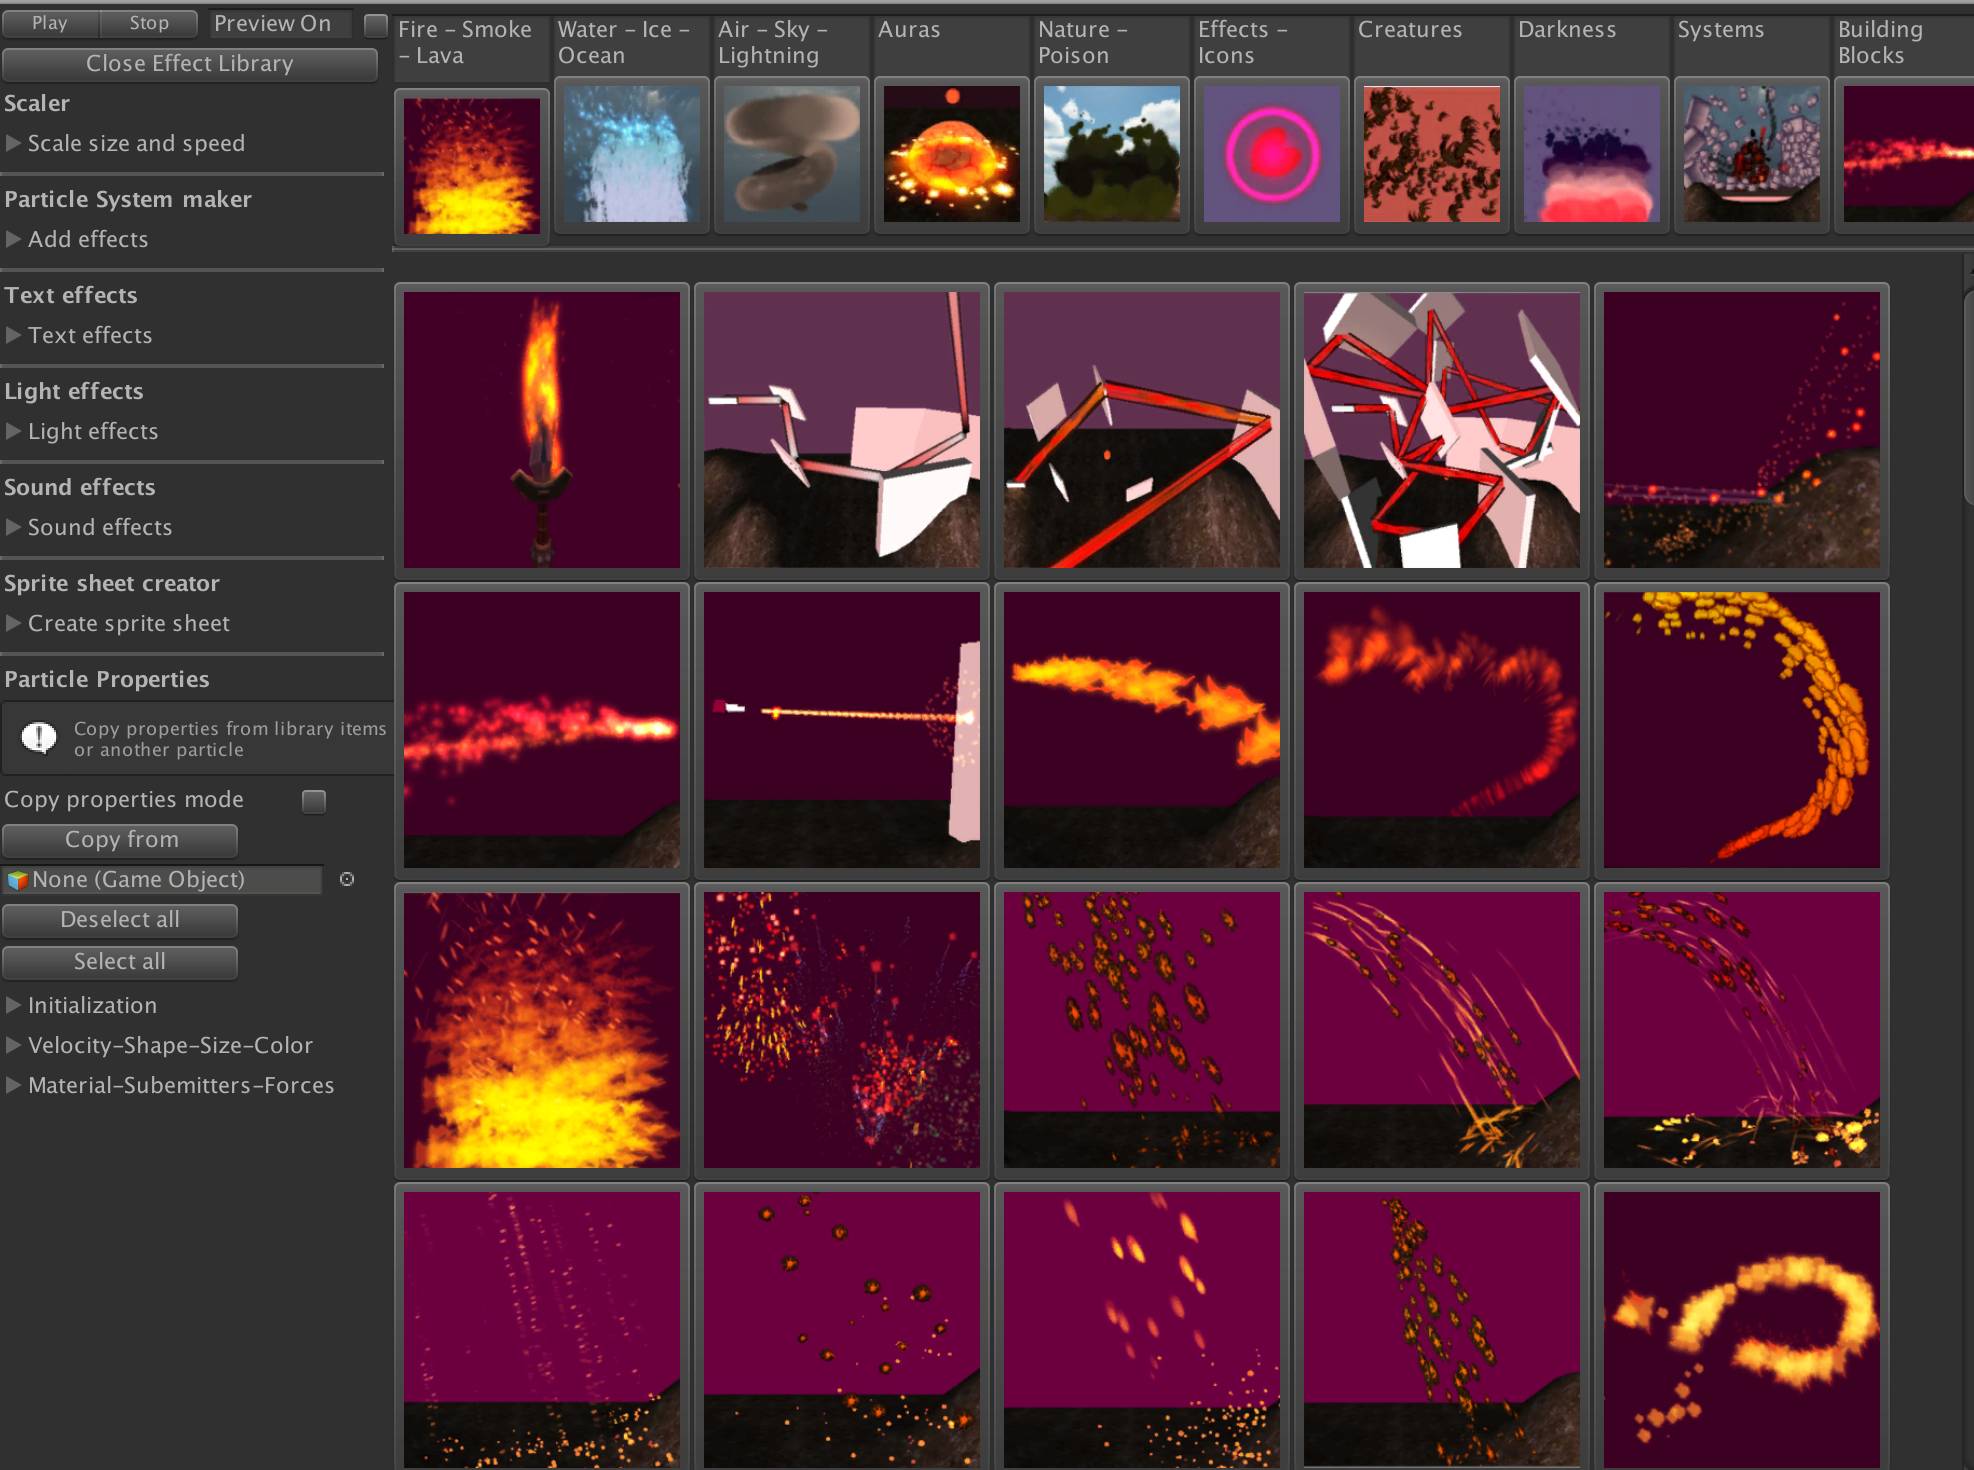The image size is (1974, 1470).
Task: Click the Creatures category icon
Action: [1431, 154]
